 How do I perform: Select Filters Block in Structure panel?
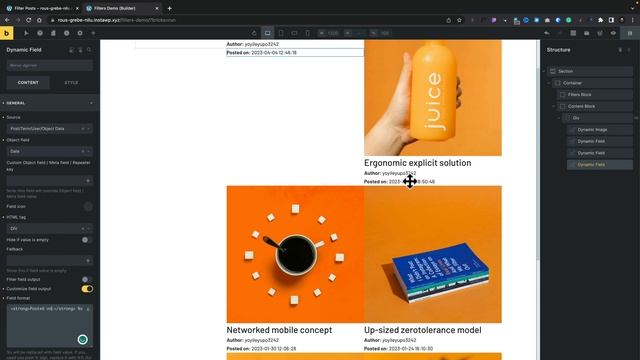pos(595,95)
